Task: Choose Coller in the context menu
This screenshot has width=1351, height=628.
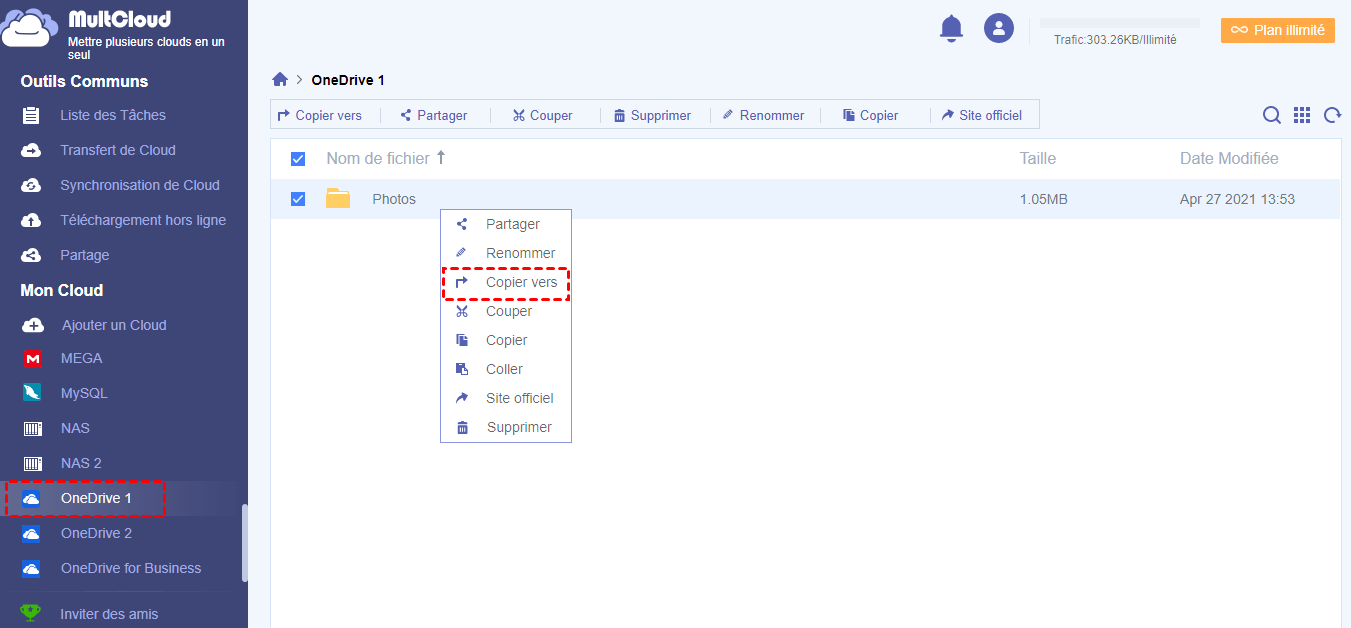Action: 506,369
